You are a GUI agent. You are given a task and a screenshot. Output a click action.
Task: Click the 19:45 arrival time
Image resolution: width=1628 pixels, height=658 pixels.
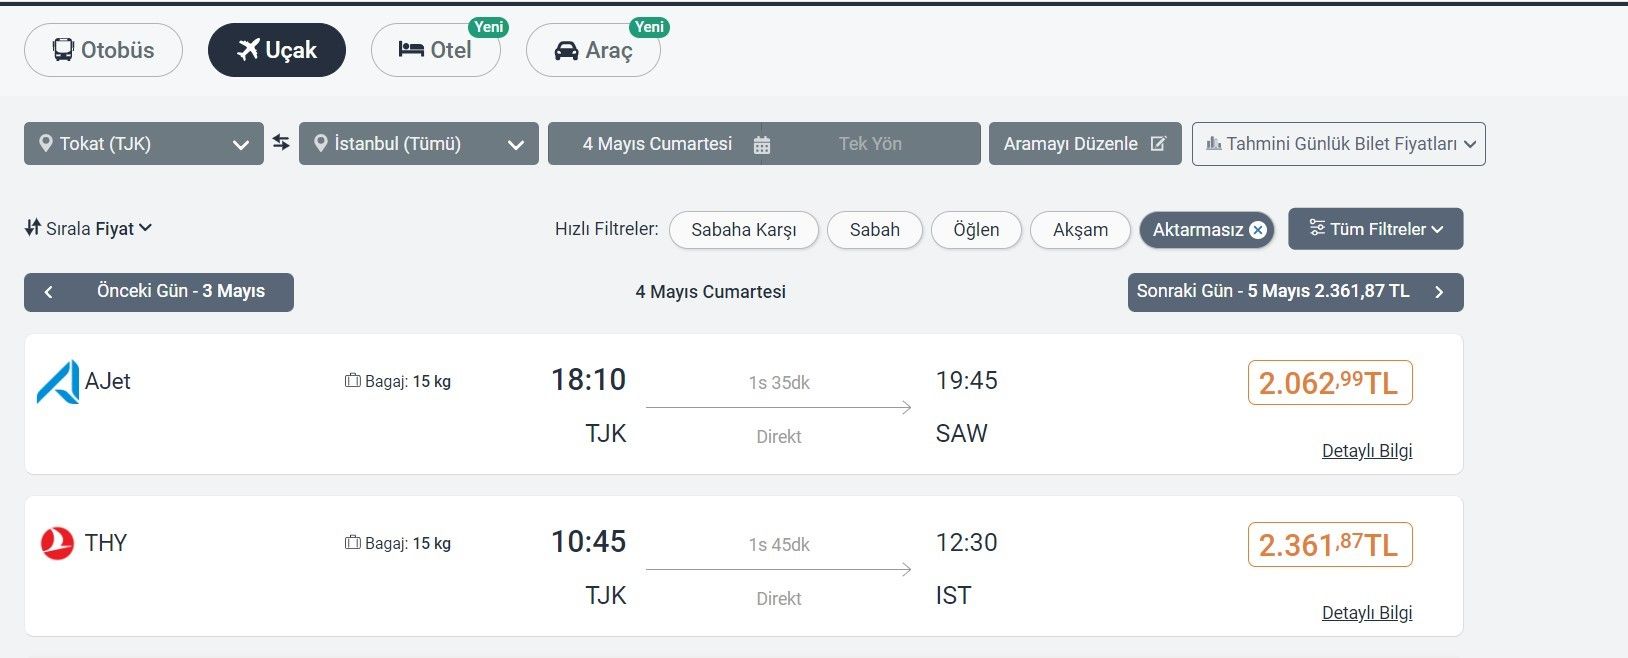[966, 380]
